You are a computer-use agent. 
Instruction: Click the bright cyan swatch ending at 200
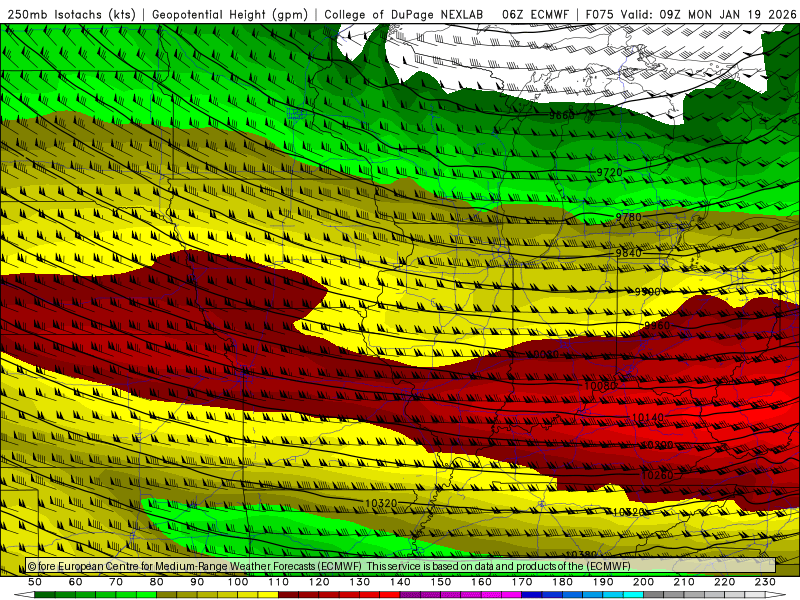[633, 595]
